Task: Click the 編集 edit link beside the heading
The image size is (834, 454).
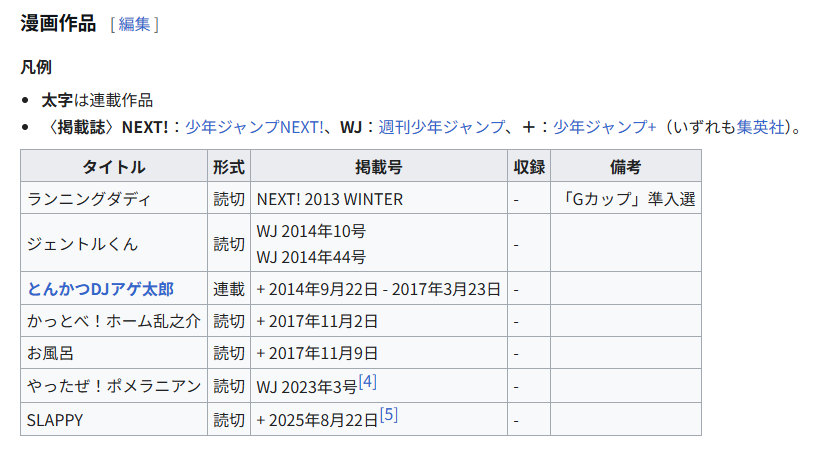Action: (x=134, y=24)
